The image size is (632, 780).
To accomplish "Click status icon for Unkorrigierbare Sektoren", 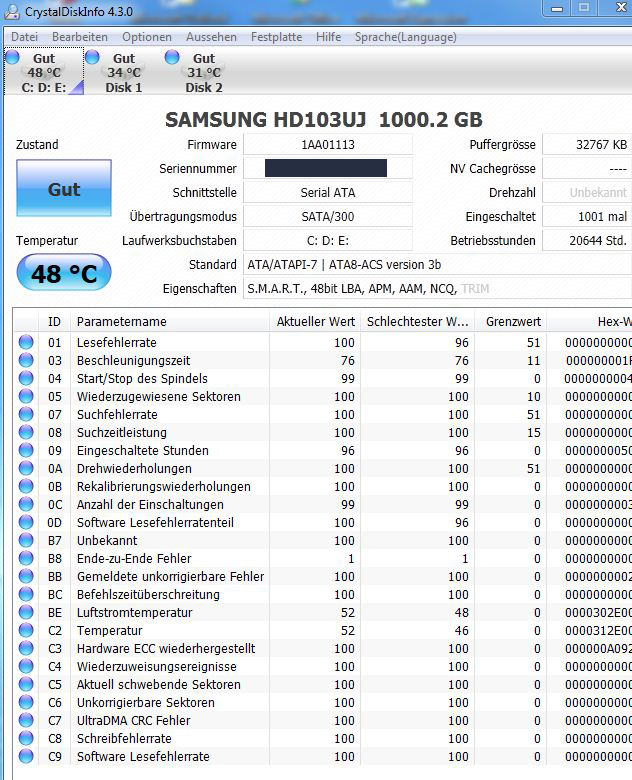I will click(x=26, y=702).
